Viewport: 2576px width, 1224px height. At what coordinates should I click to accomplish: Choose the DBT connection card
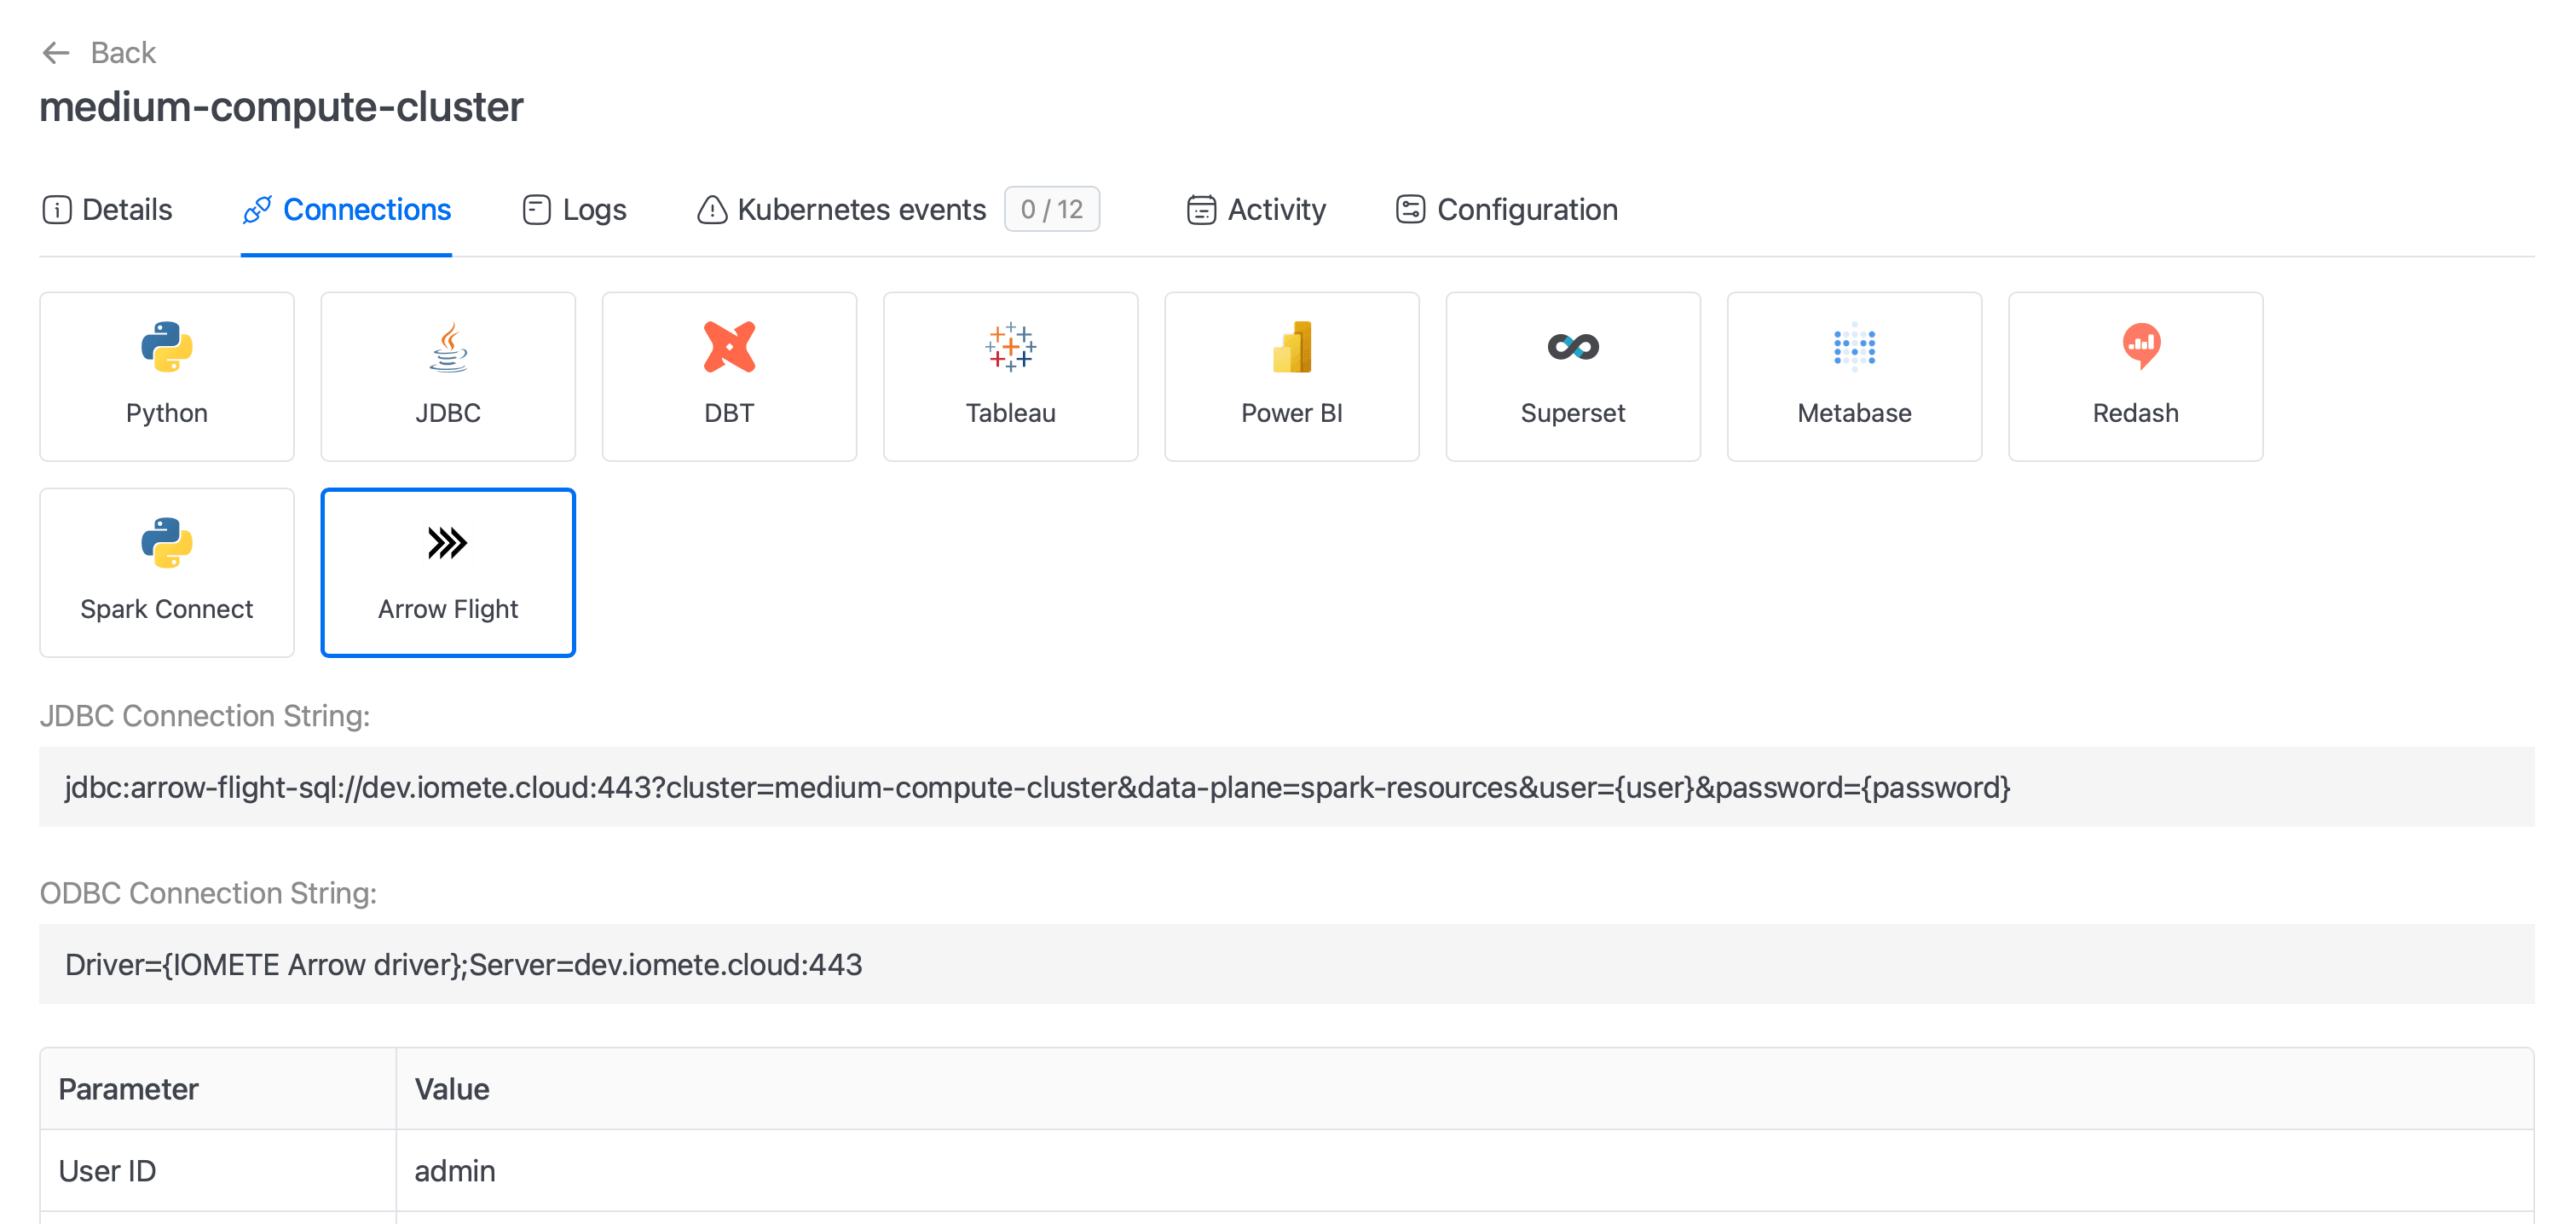(729, 376)
